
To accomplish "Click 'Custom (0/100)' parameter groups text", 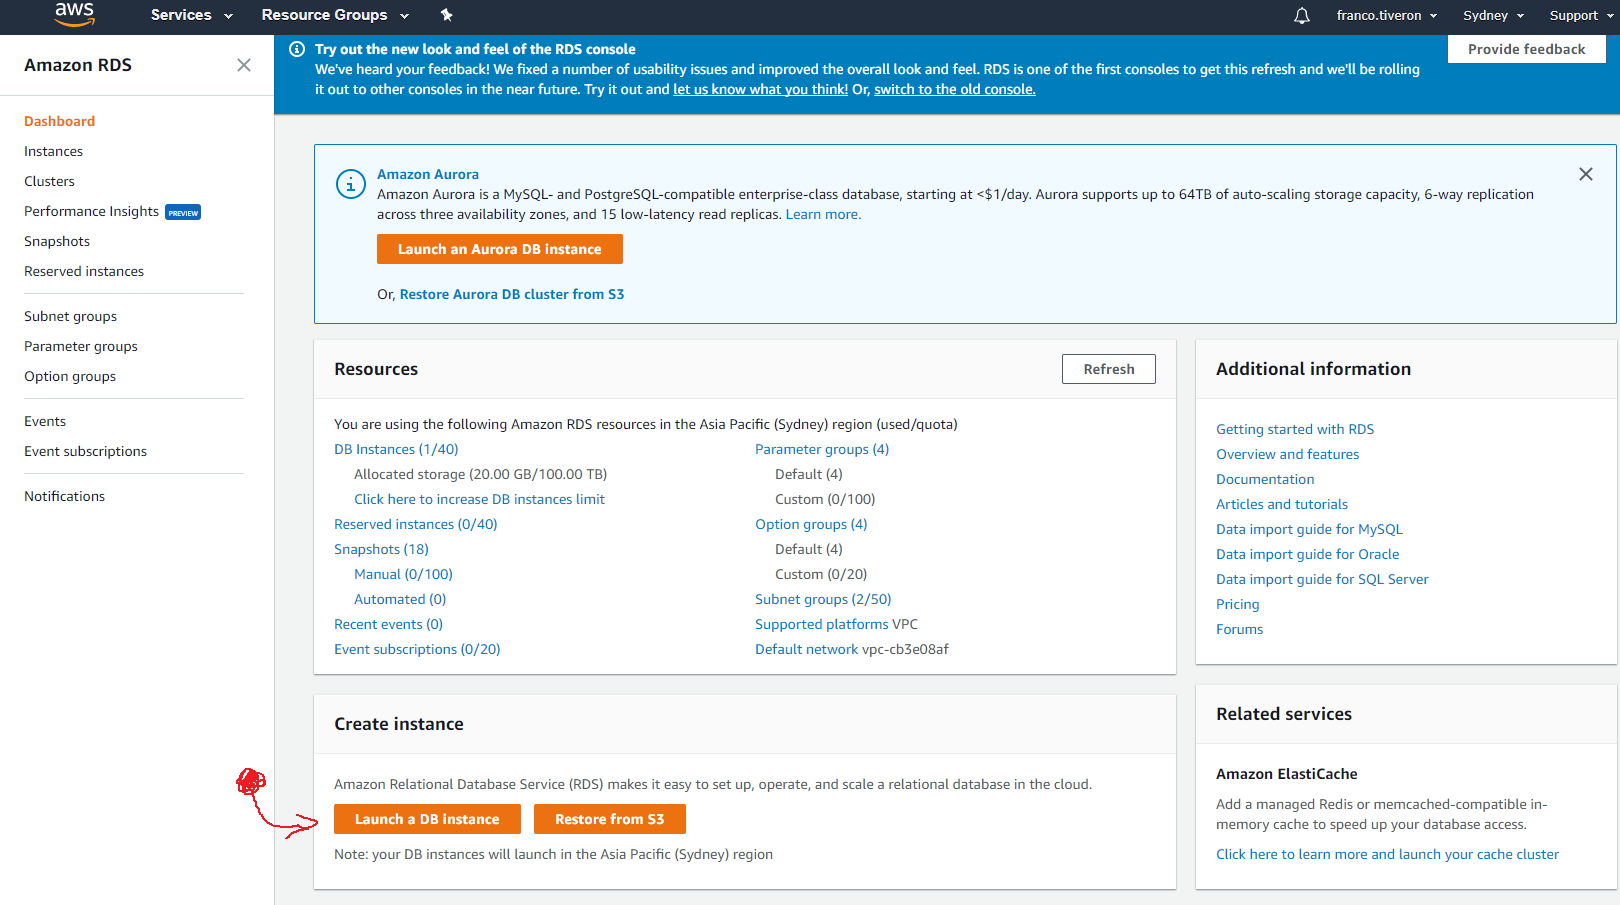I will pyautogui.click(x=825, y=499).
